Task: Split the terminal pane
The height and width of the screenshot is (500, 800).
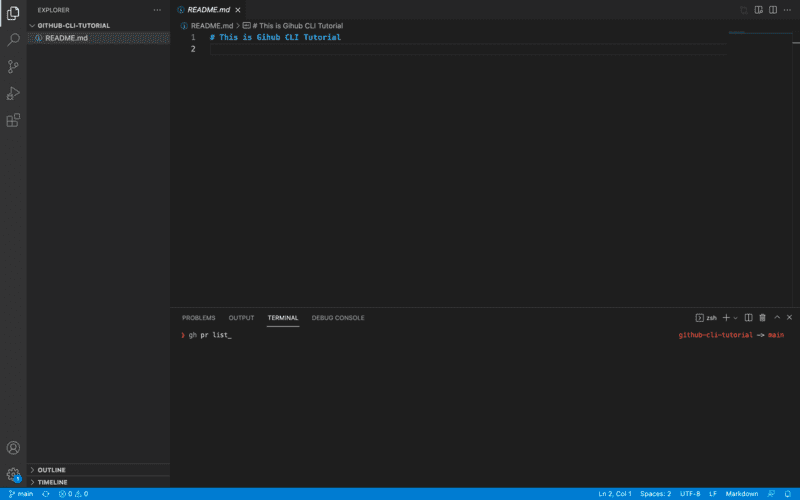Action: point(748,318)
